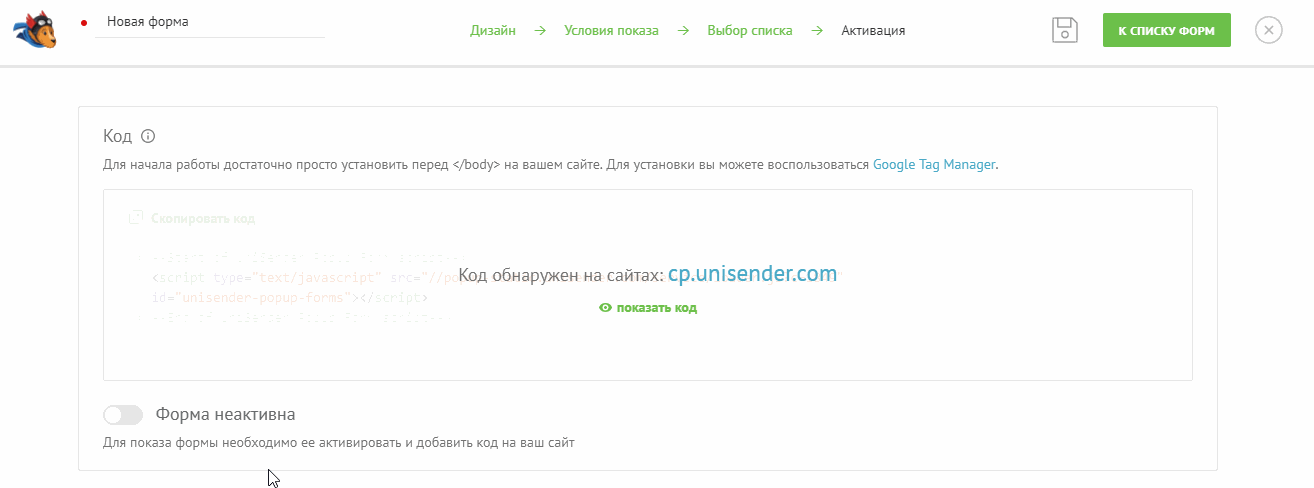Toggle the Форма неактивна switch
Screen dimensions: 1314x488
click(123, 414)
